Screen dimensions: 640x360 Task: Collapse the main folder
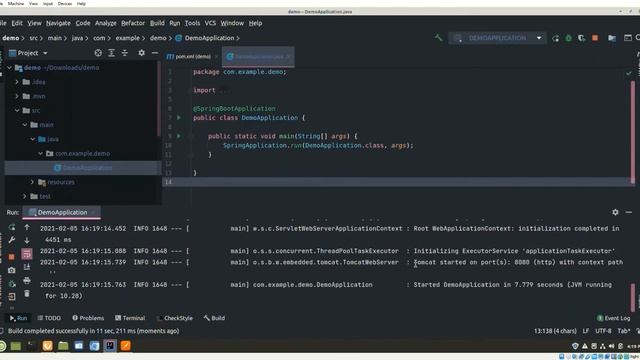click(x=25, y=125)
